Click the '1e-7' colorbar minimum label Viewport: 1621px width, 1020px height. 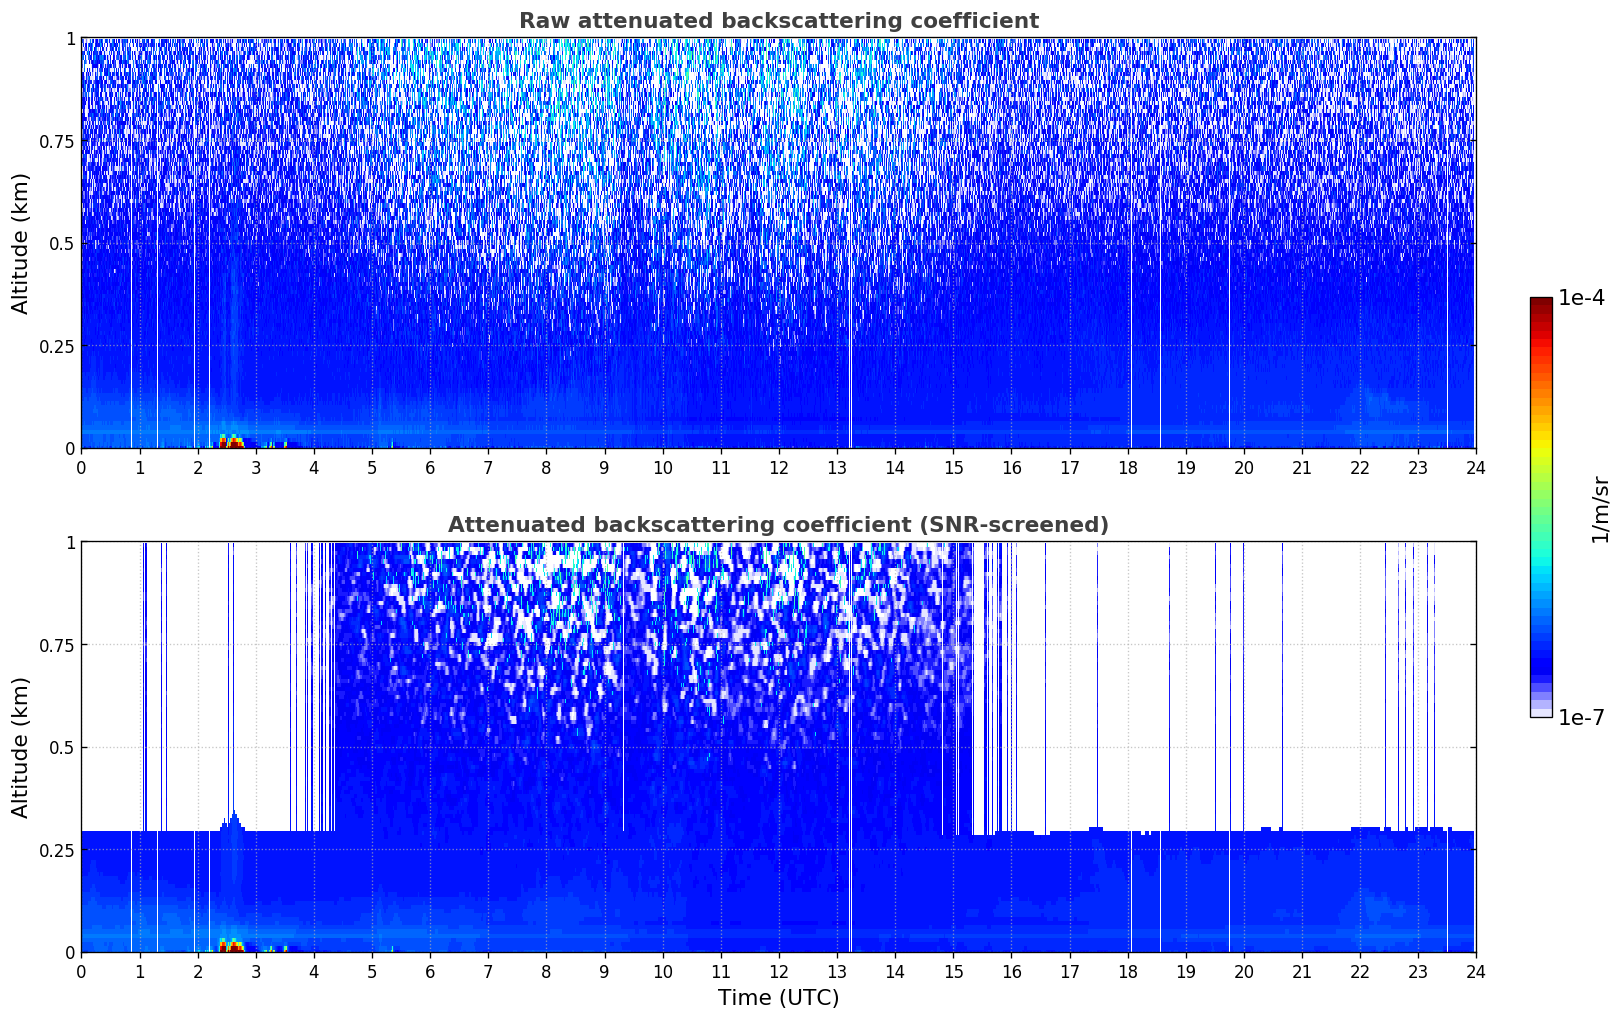click(x=1581, y=718)
